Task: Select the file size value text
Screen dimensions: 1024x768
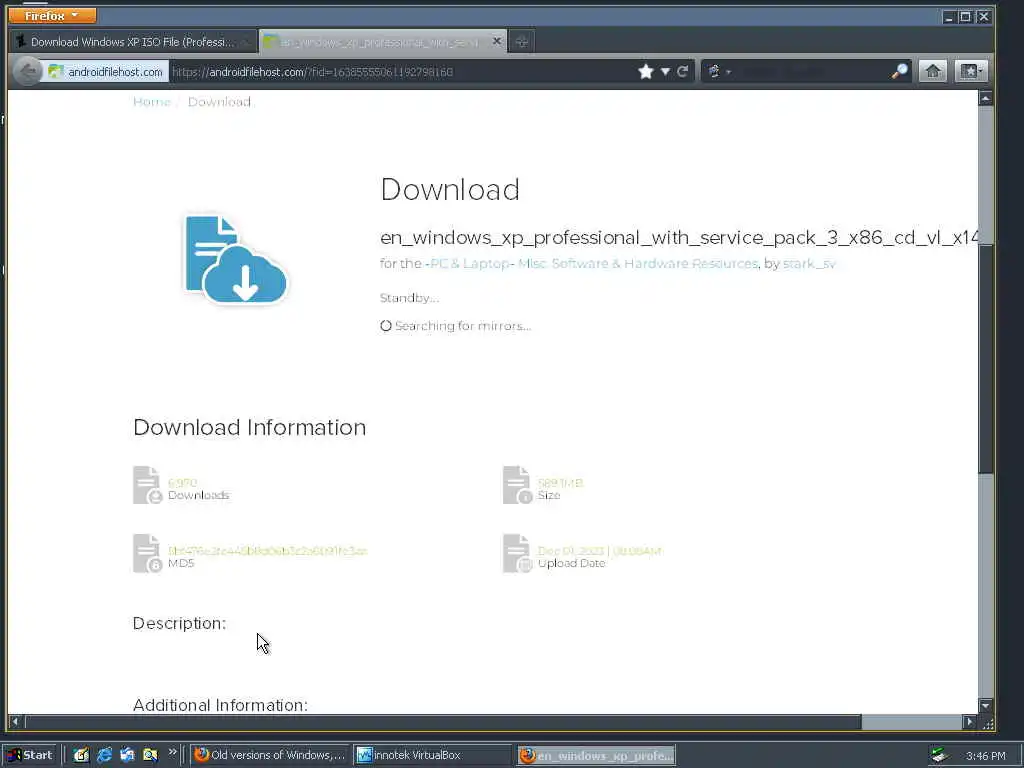Action: coord(560,483)
